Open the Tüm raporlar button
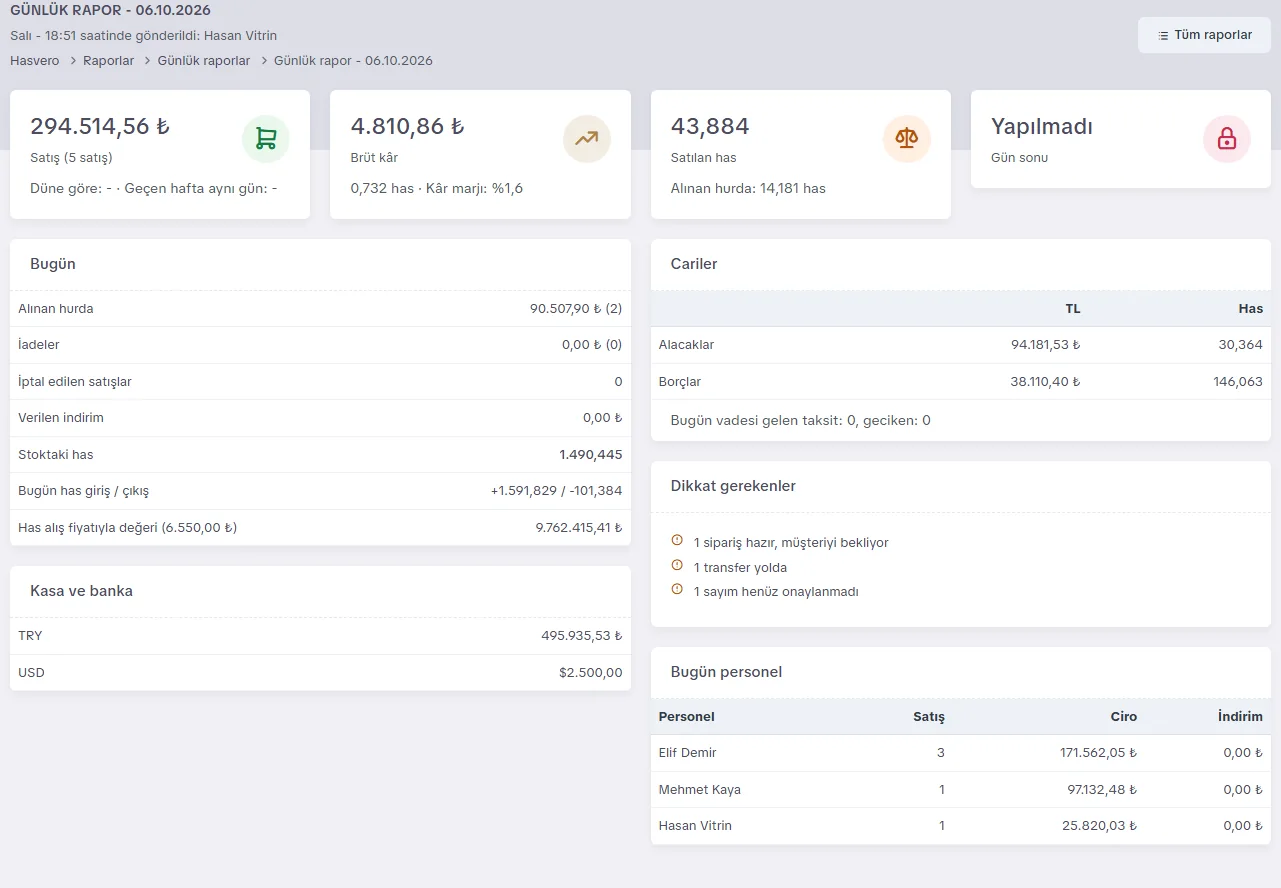Image resolution: width=1281 pixels, height=888 pixels. pos(1204,35)
